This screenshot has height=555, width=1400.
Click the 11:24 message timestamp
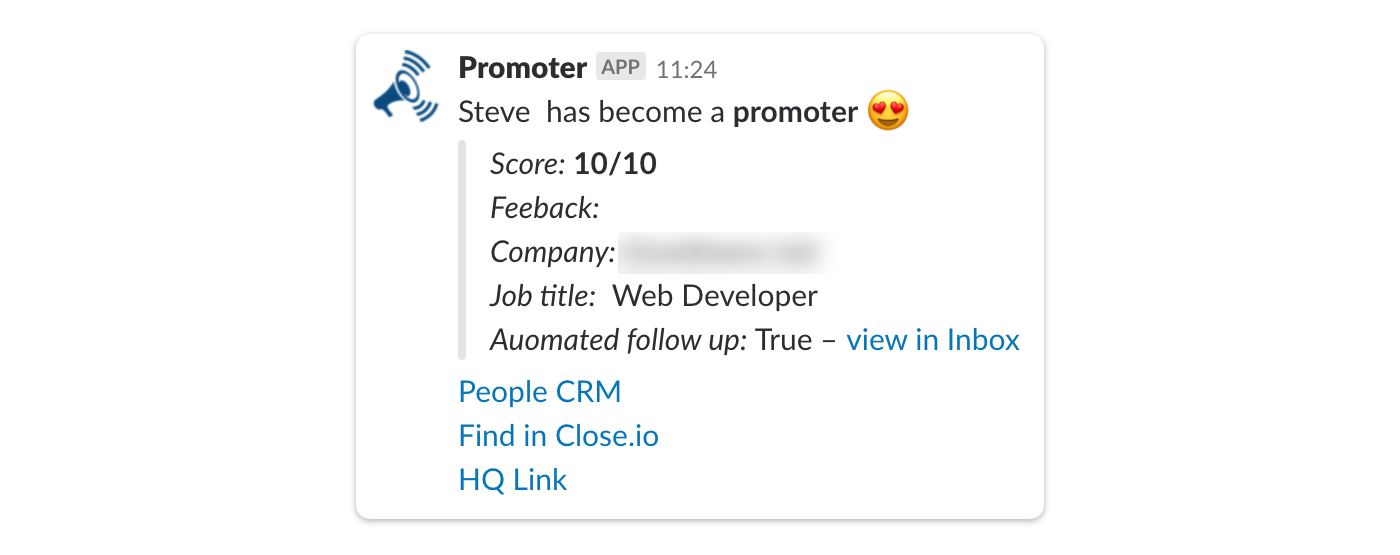pyautogui.click(x=687, y=69)
